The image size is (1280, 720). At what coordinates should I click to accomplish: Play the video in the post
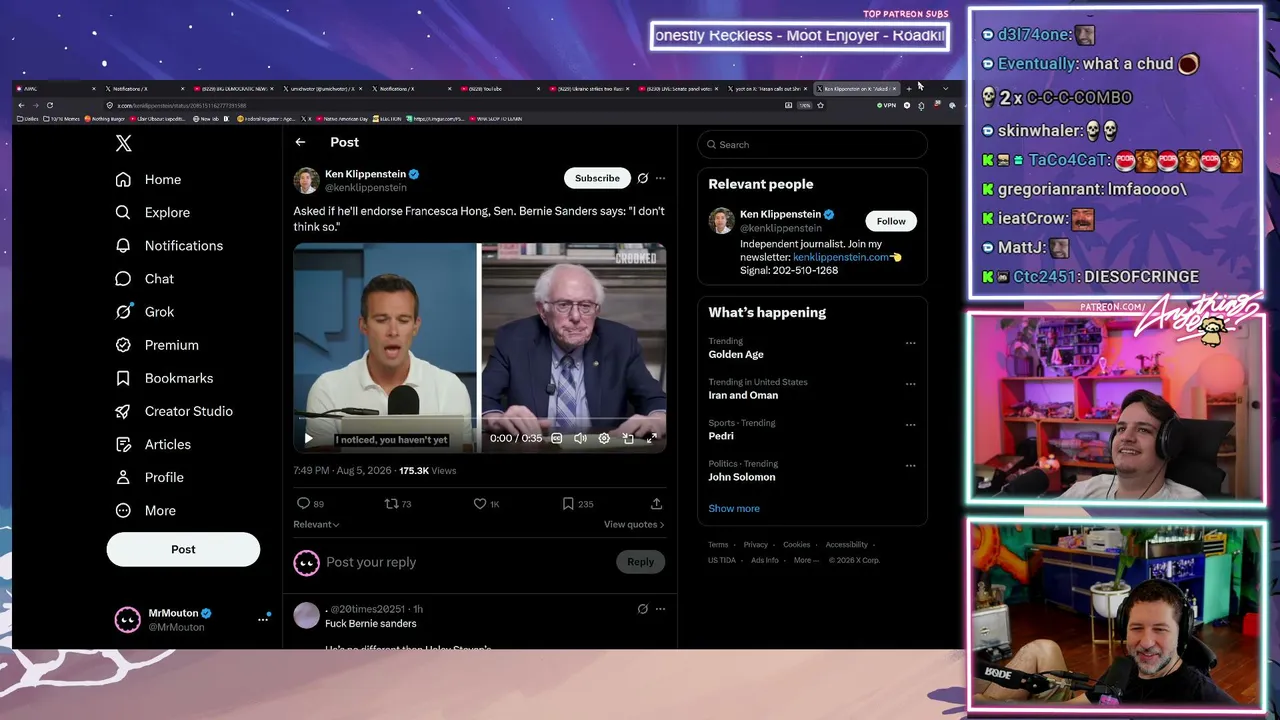coord(308,438)
